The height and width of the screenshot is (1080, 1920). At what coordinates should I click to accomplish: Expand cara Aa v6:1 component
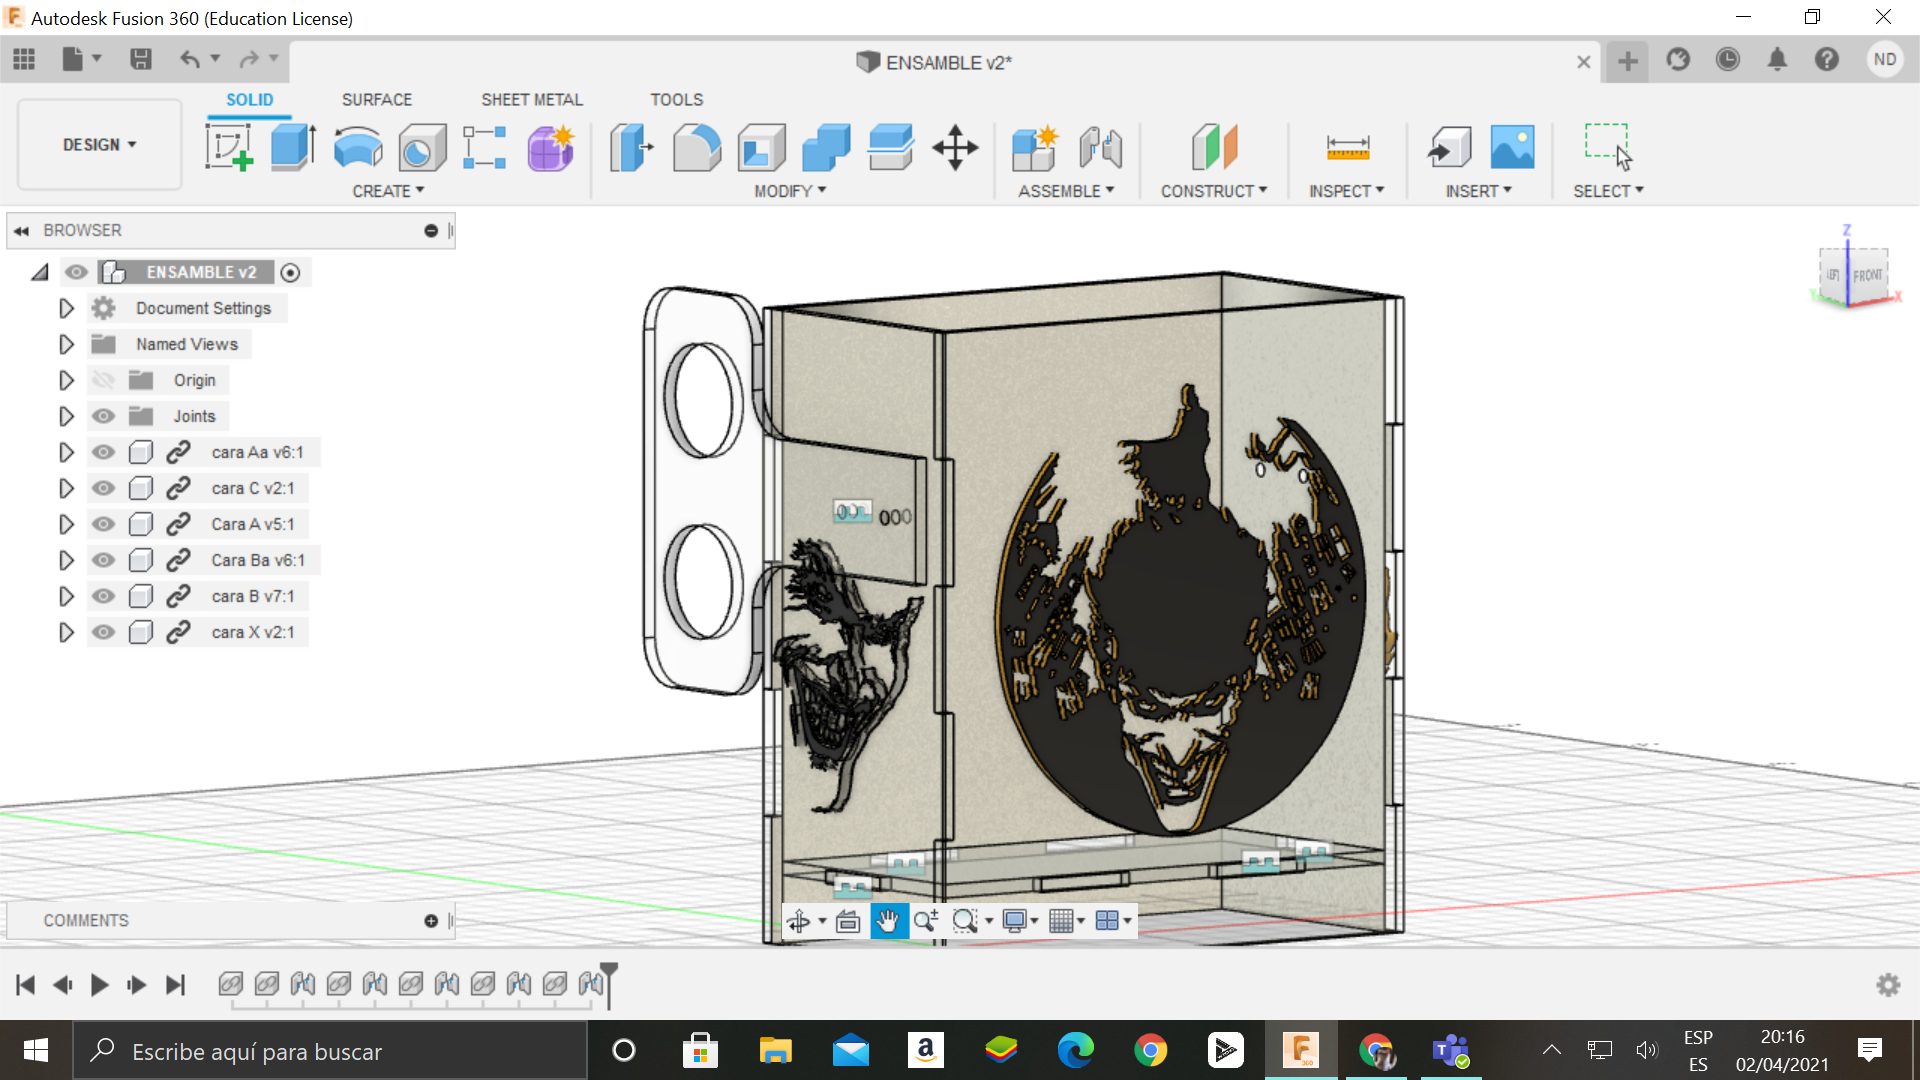click(x=66, y=452)
